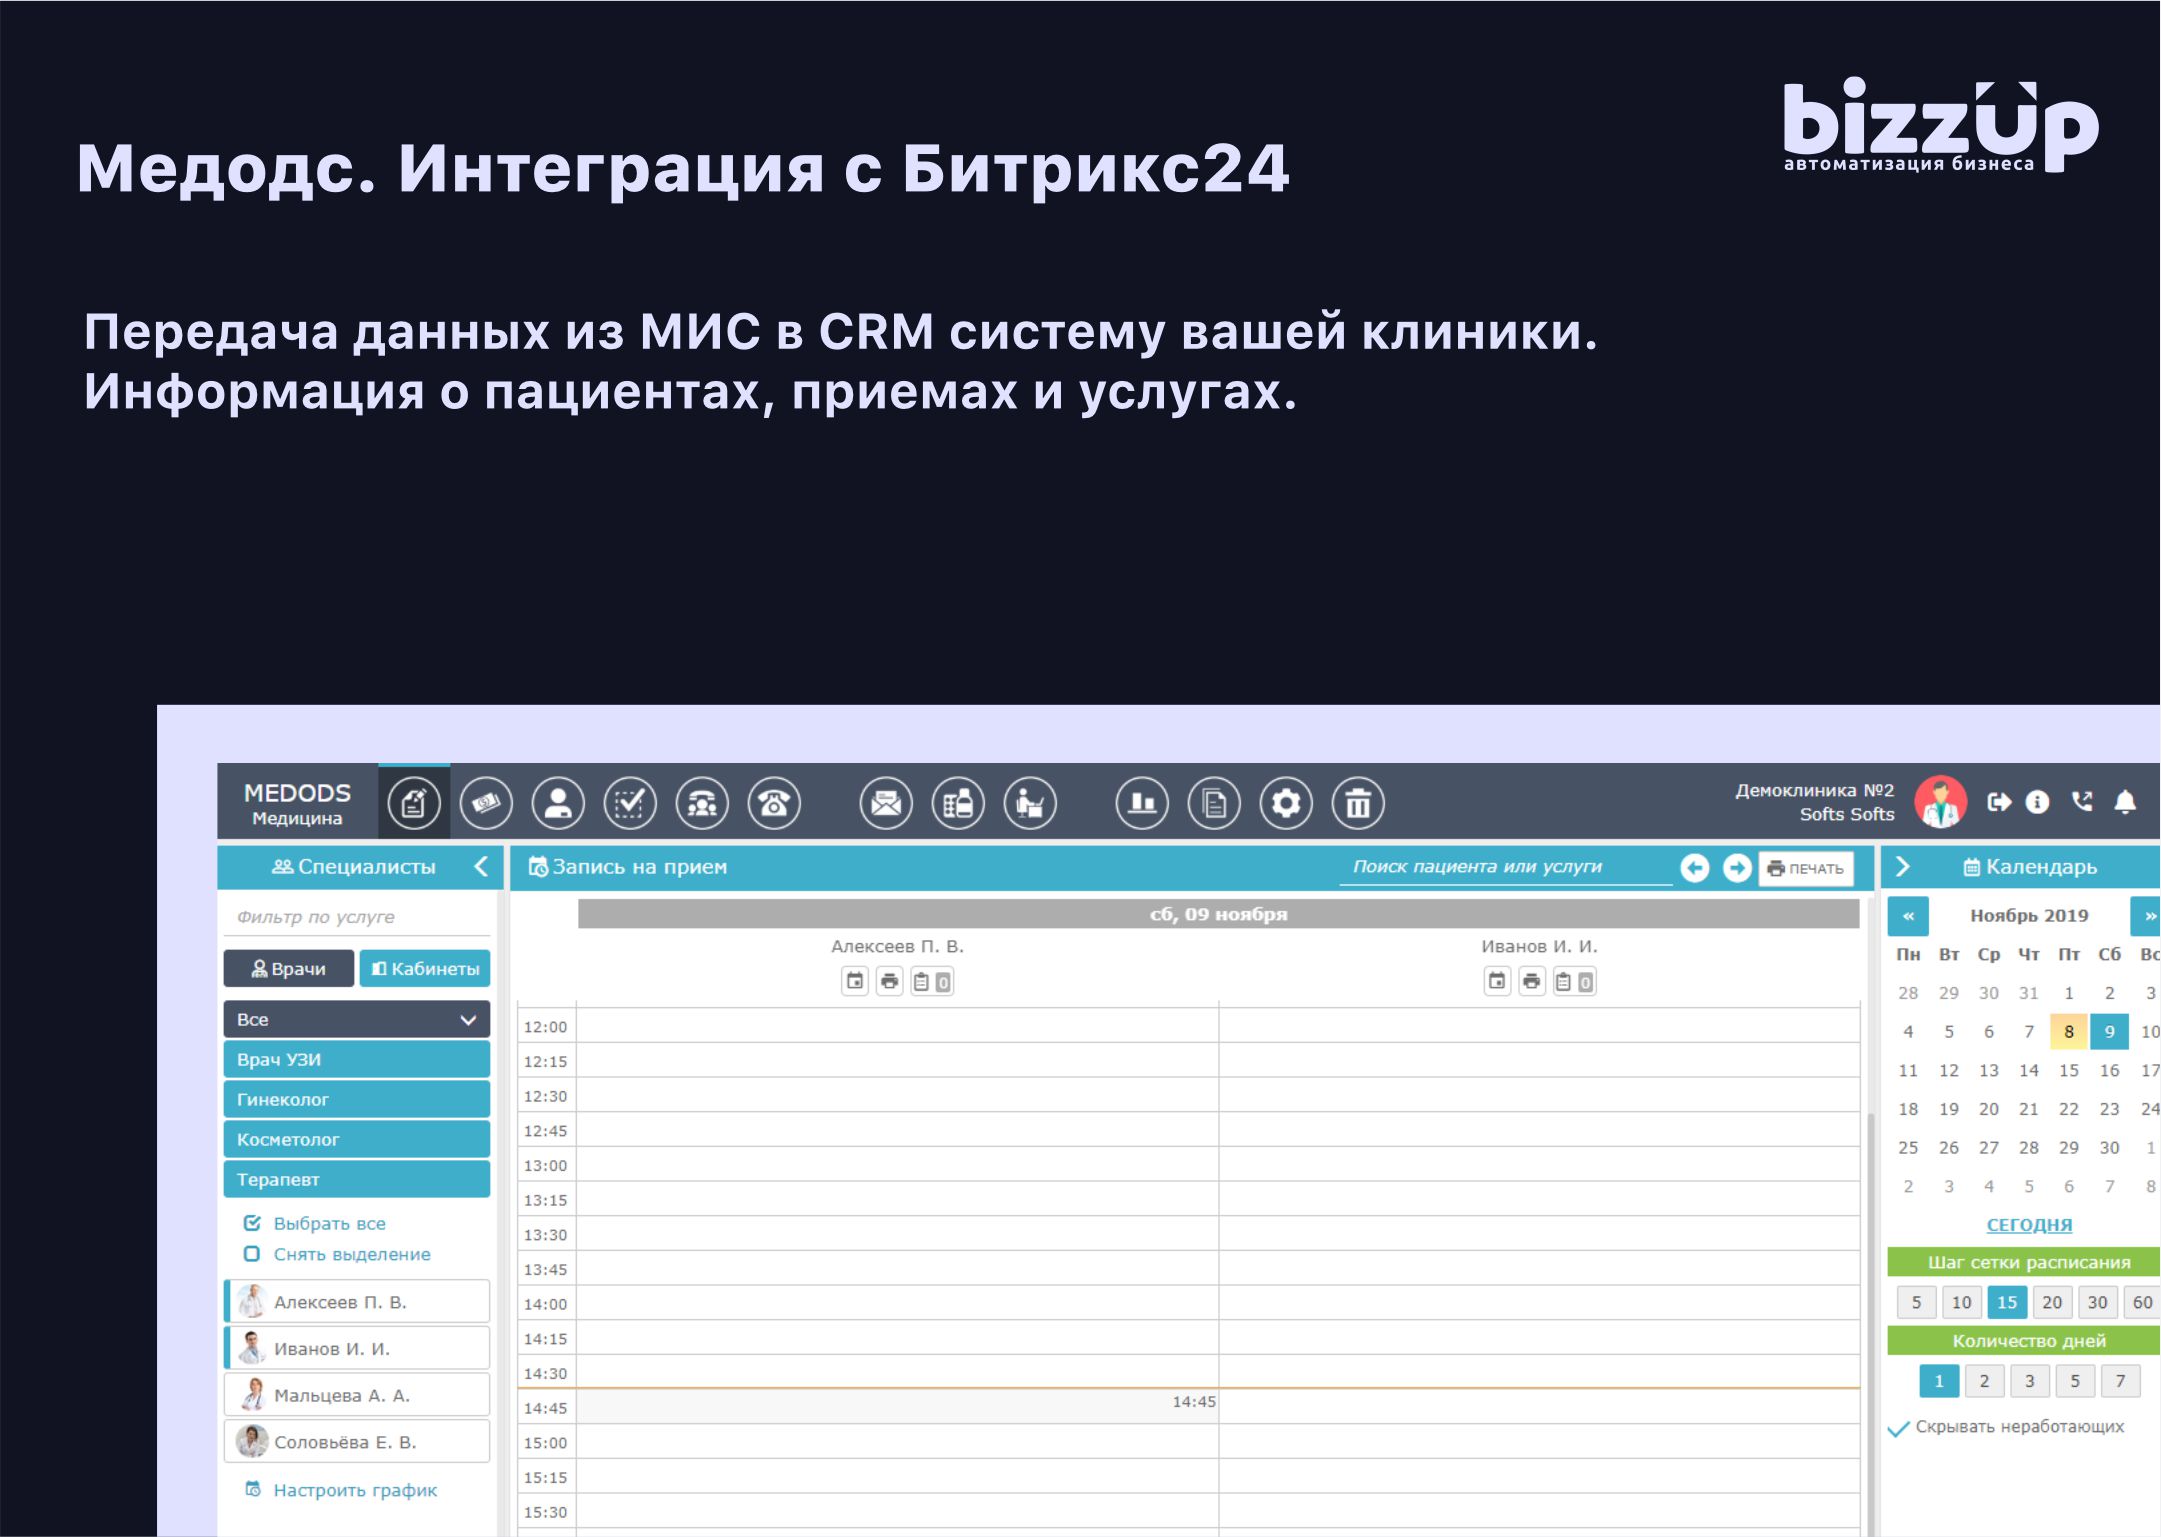Switch to the Кабинеты tab
Image resolution: width=2161 pixels, height=1537 pixels.
pyautogui.click(x=425, y=968)
